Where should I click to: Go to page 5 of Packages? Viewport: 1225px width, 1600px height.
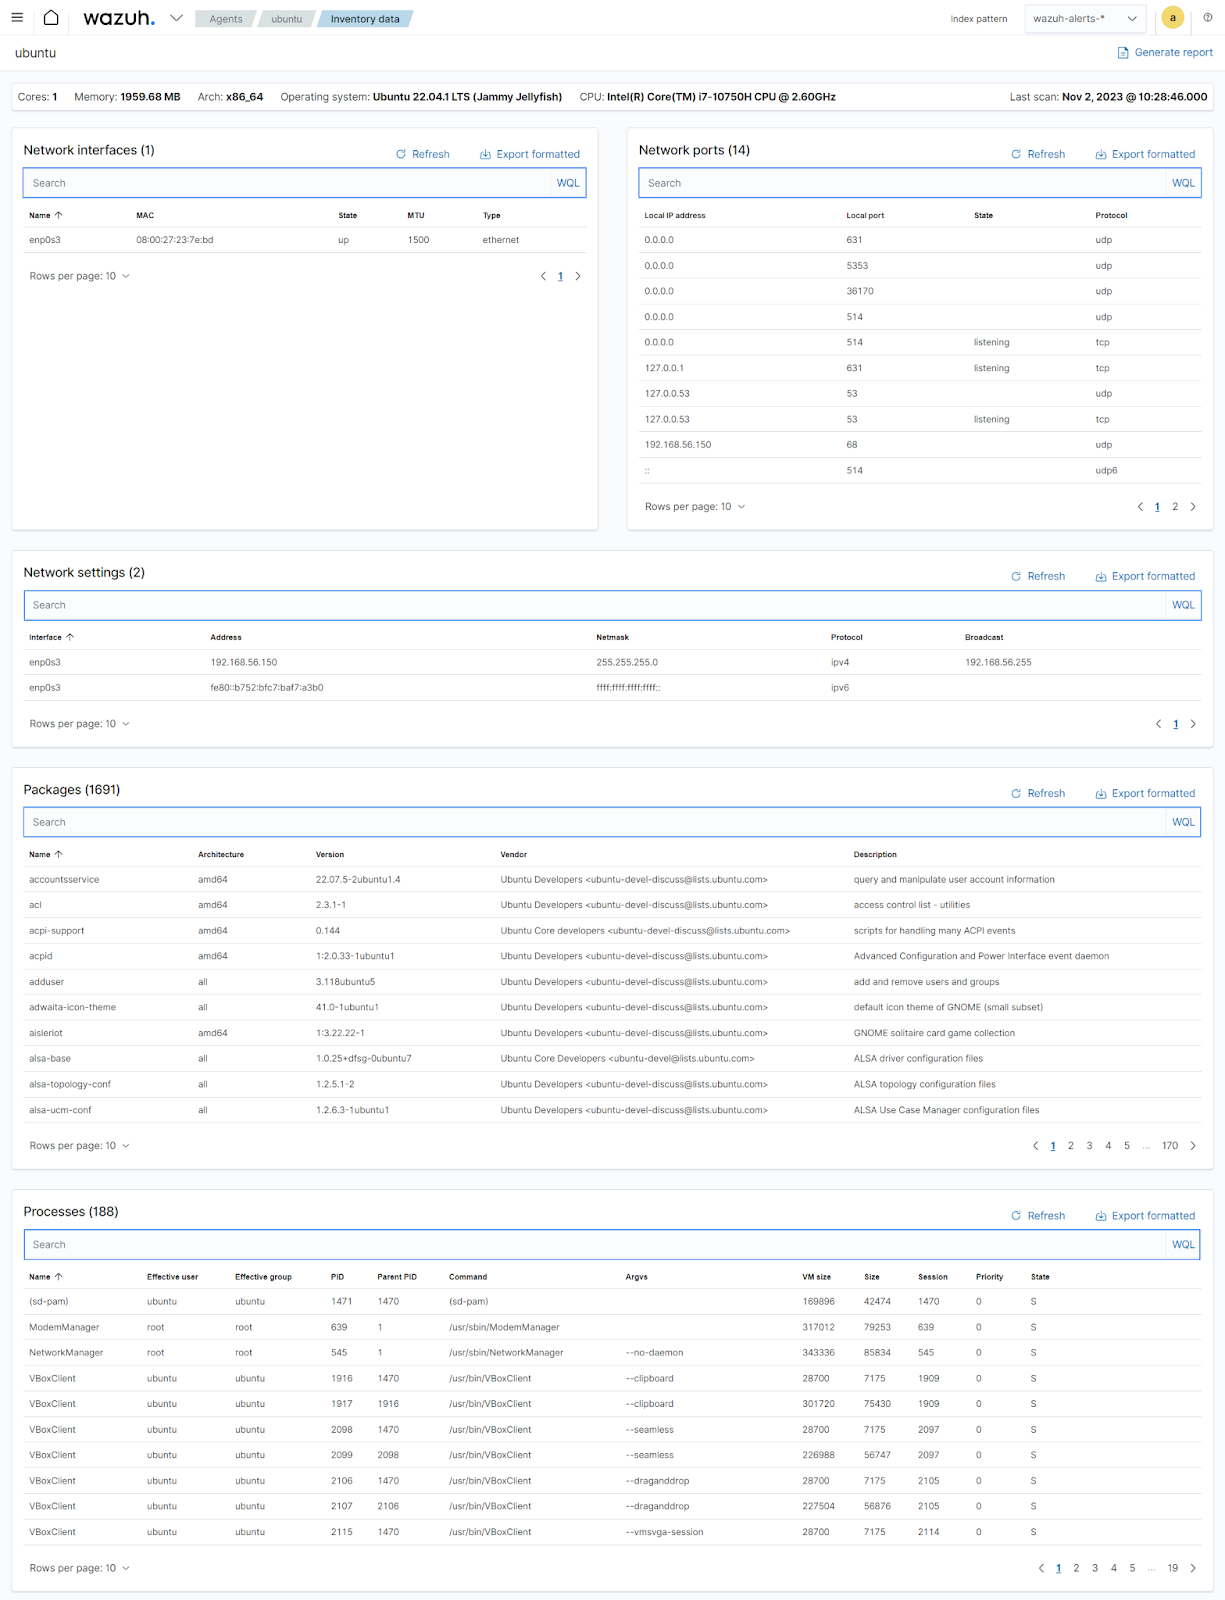(1127, 1146)
